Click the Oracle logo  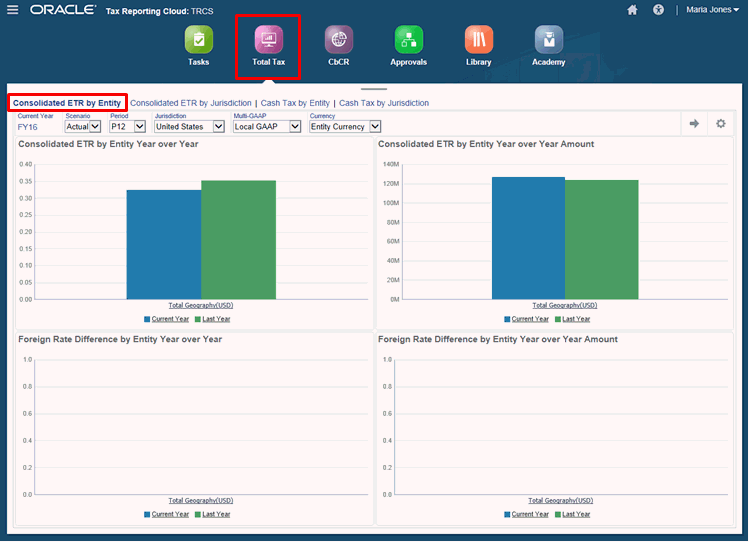63,10
